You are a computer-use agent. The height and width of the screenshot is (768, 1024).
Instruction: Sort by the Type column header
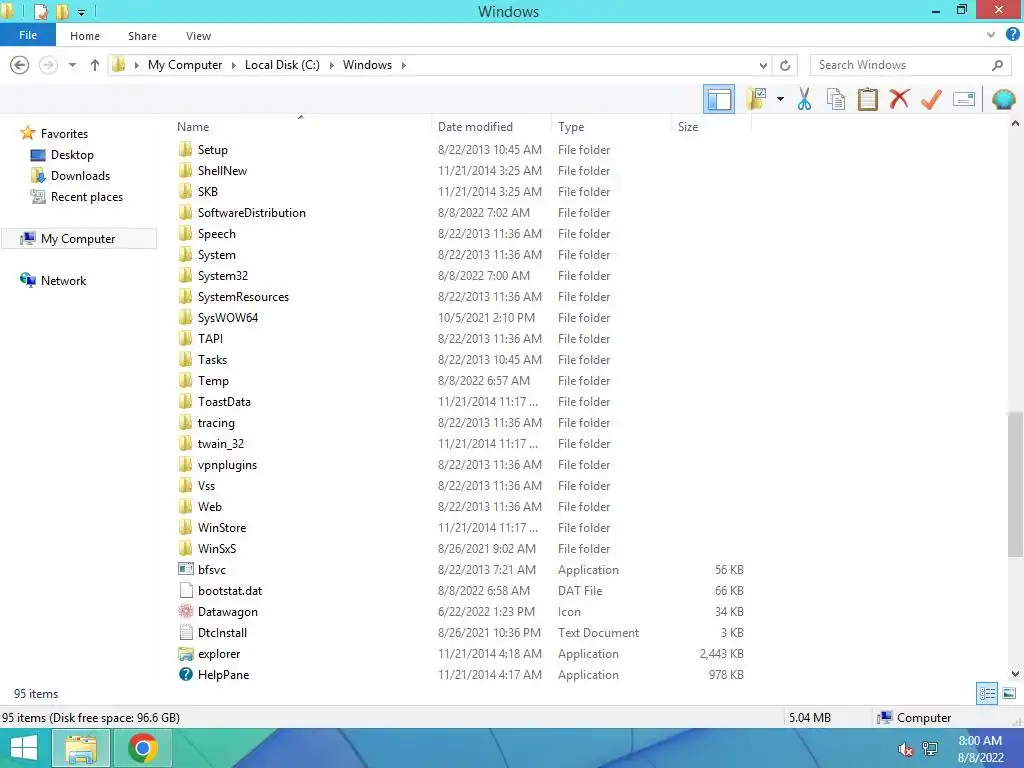611,127
